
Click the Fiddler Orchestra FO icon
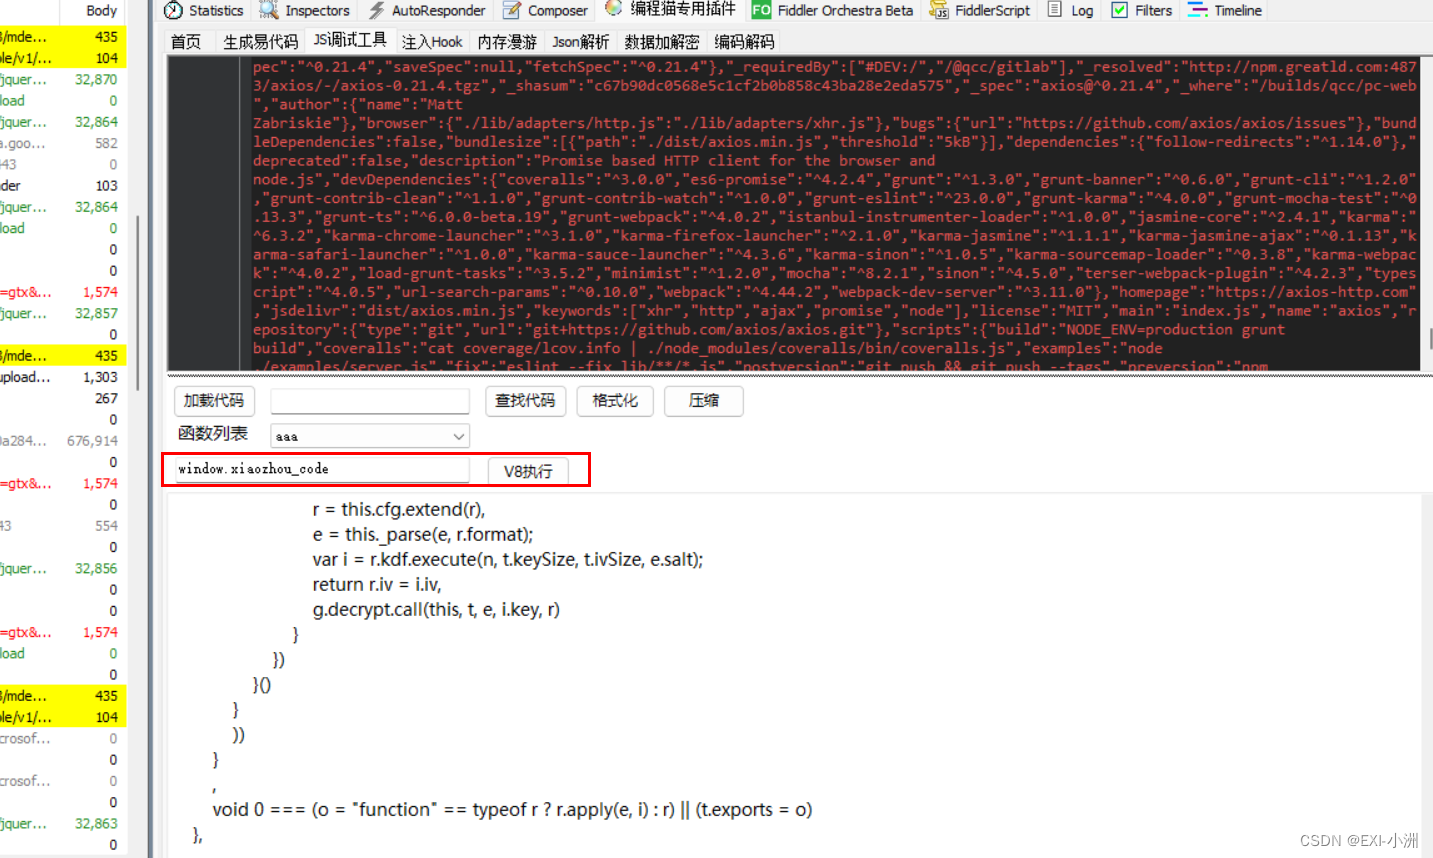click(761, 10)
